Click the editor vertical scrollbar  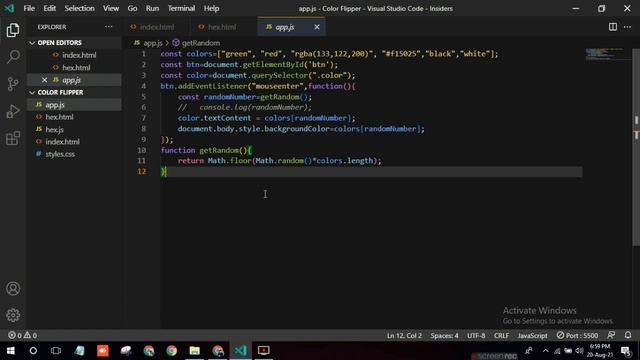(636, 147)
